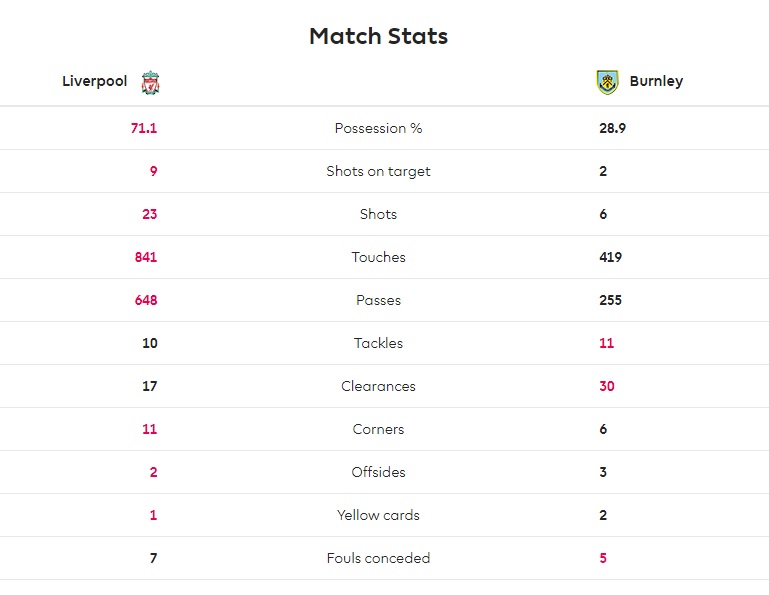Select the Possession % stat label
Screen dimensions: 769x595
[x=379, y=128]
